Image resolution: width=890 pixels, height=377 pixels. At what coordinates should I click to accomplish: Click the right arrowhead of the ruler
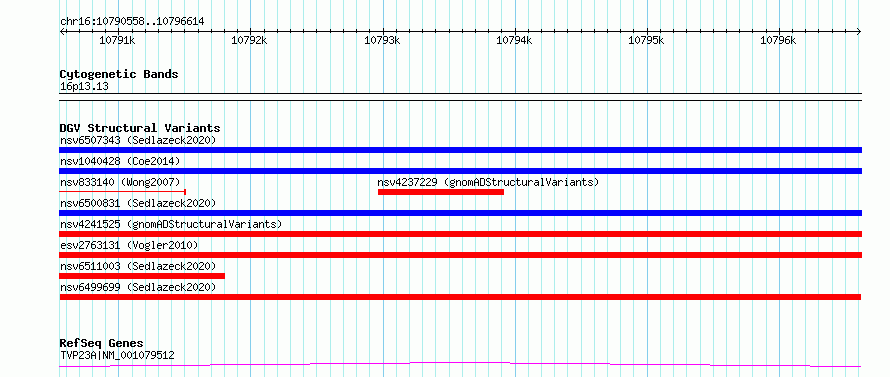859,31
